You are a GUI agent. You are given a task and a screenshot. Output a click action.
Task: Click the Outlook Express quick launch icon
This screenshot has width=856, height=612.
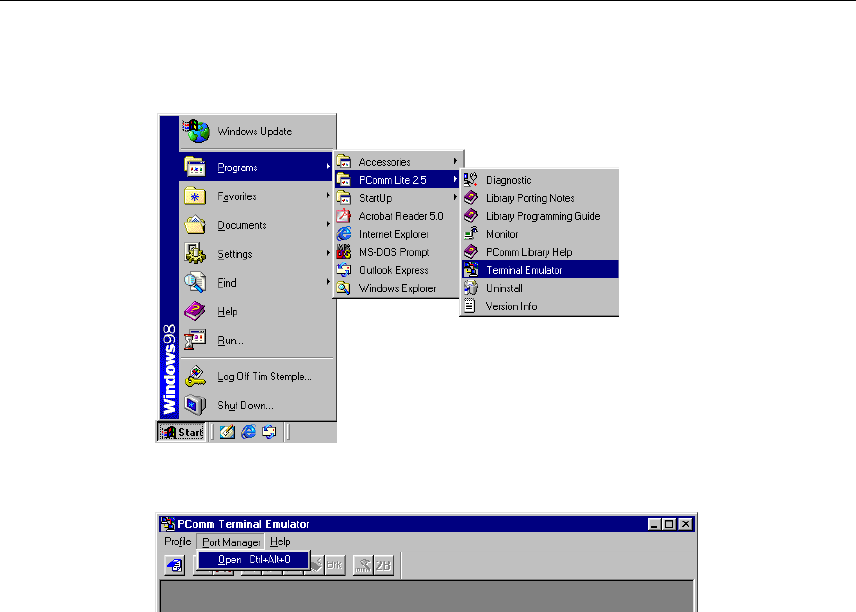[269, 432]
